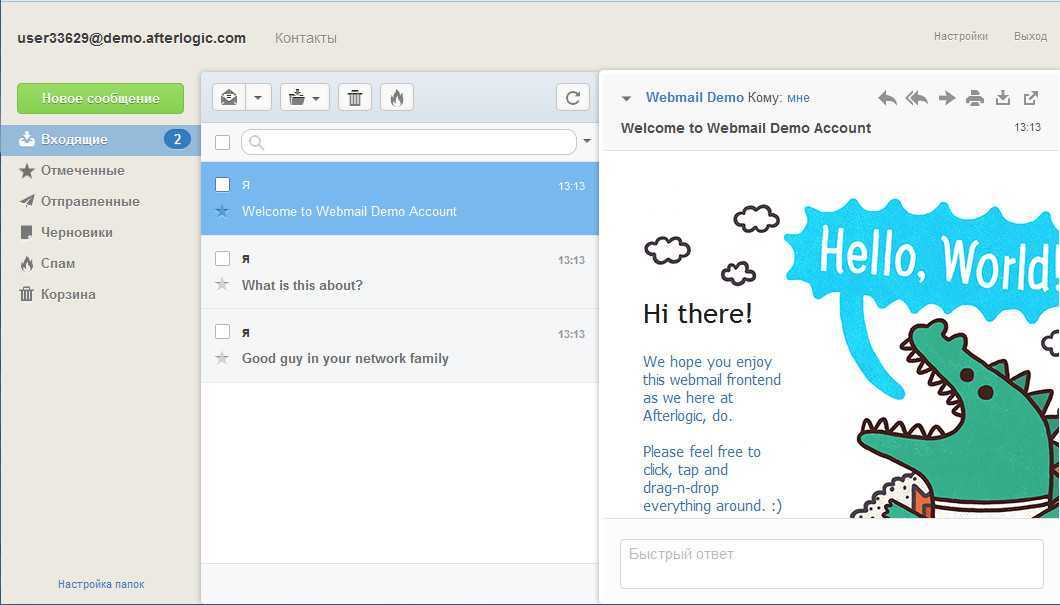The image size is (1060, 605).
Task: Expand message header details arrow
Action: [x=627, y=98]
